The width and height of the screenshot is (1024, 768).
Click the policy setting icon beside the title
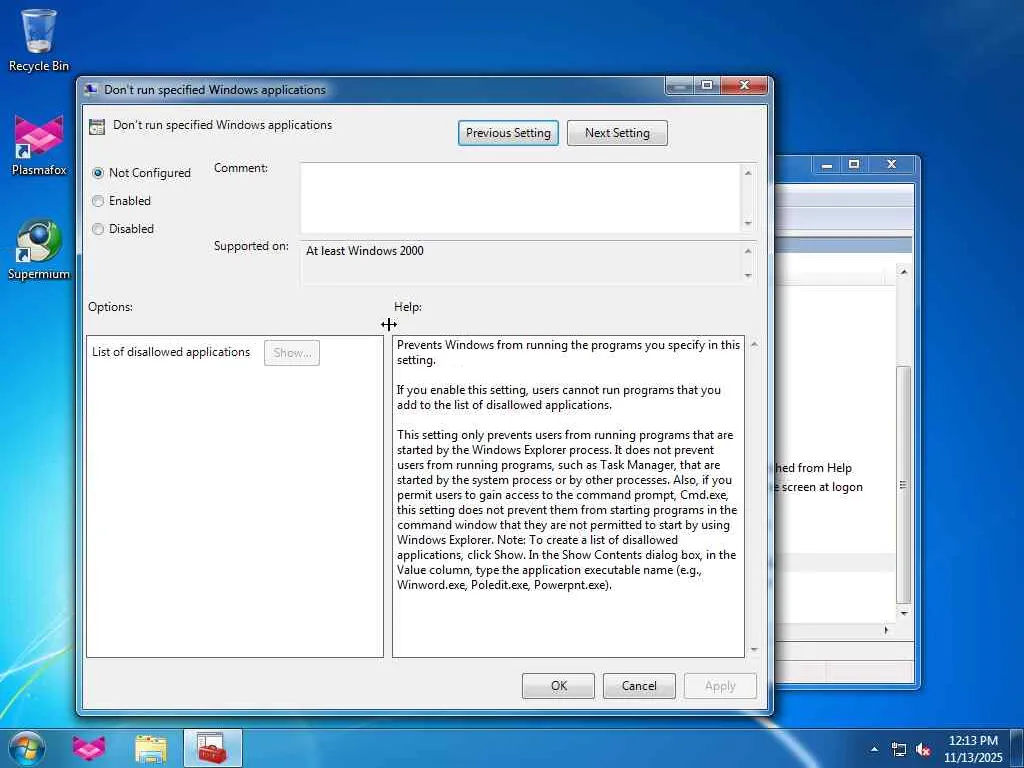tap(97, 127)
